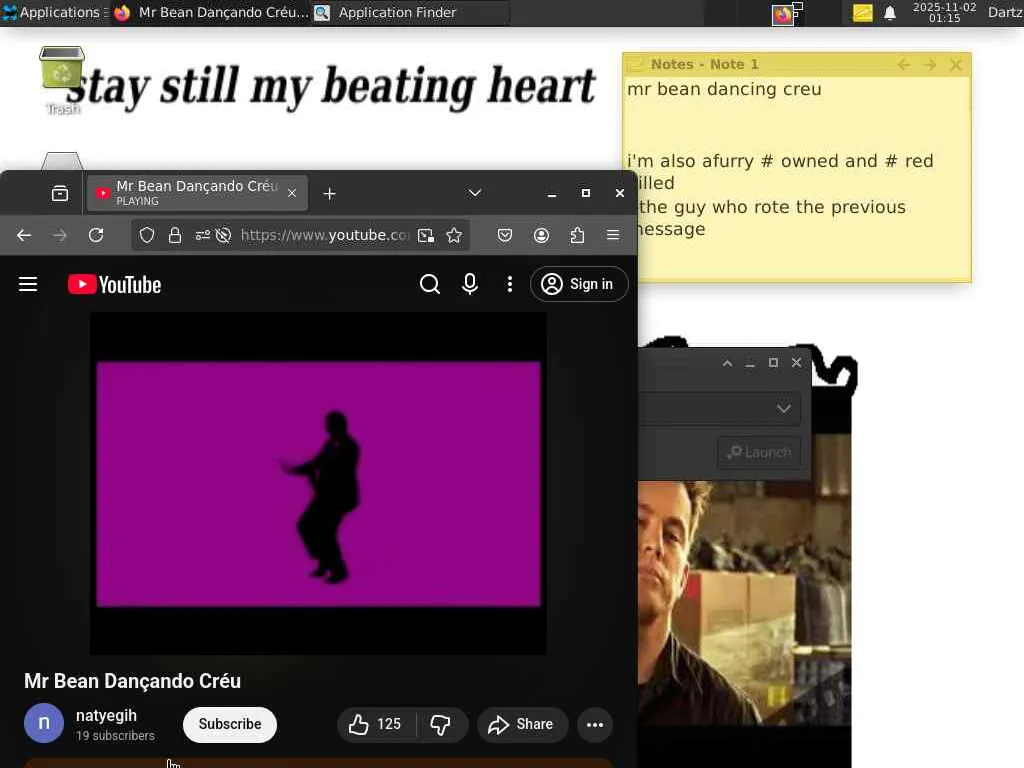This screenshot has height=768, width=1024.
Task: Open natyegih channel avatar
Action: click(44, 723)
